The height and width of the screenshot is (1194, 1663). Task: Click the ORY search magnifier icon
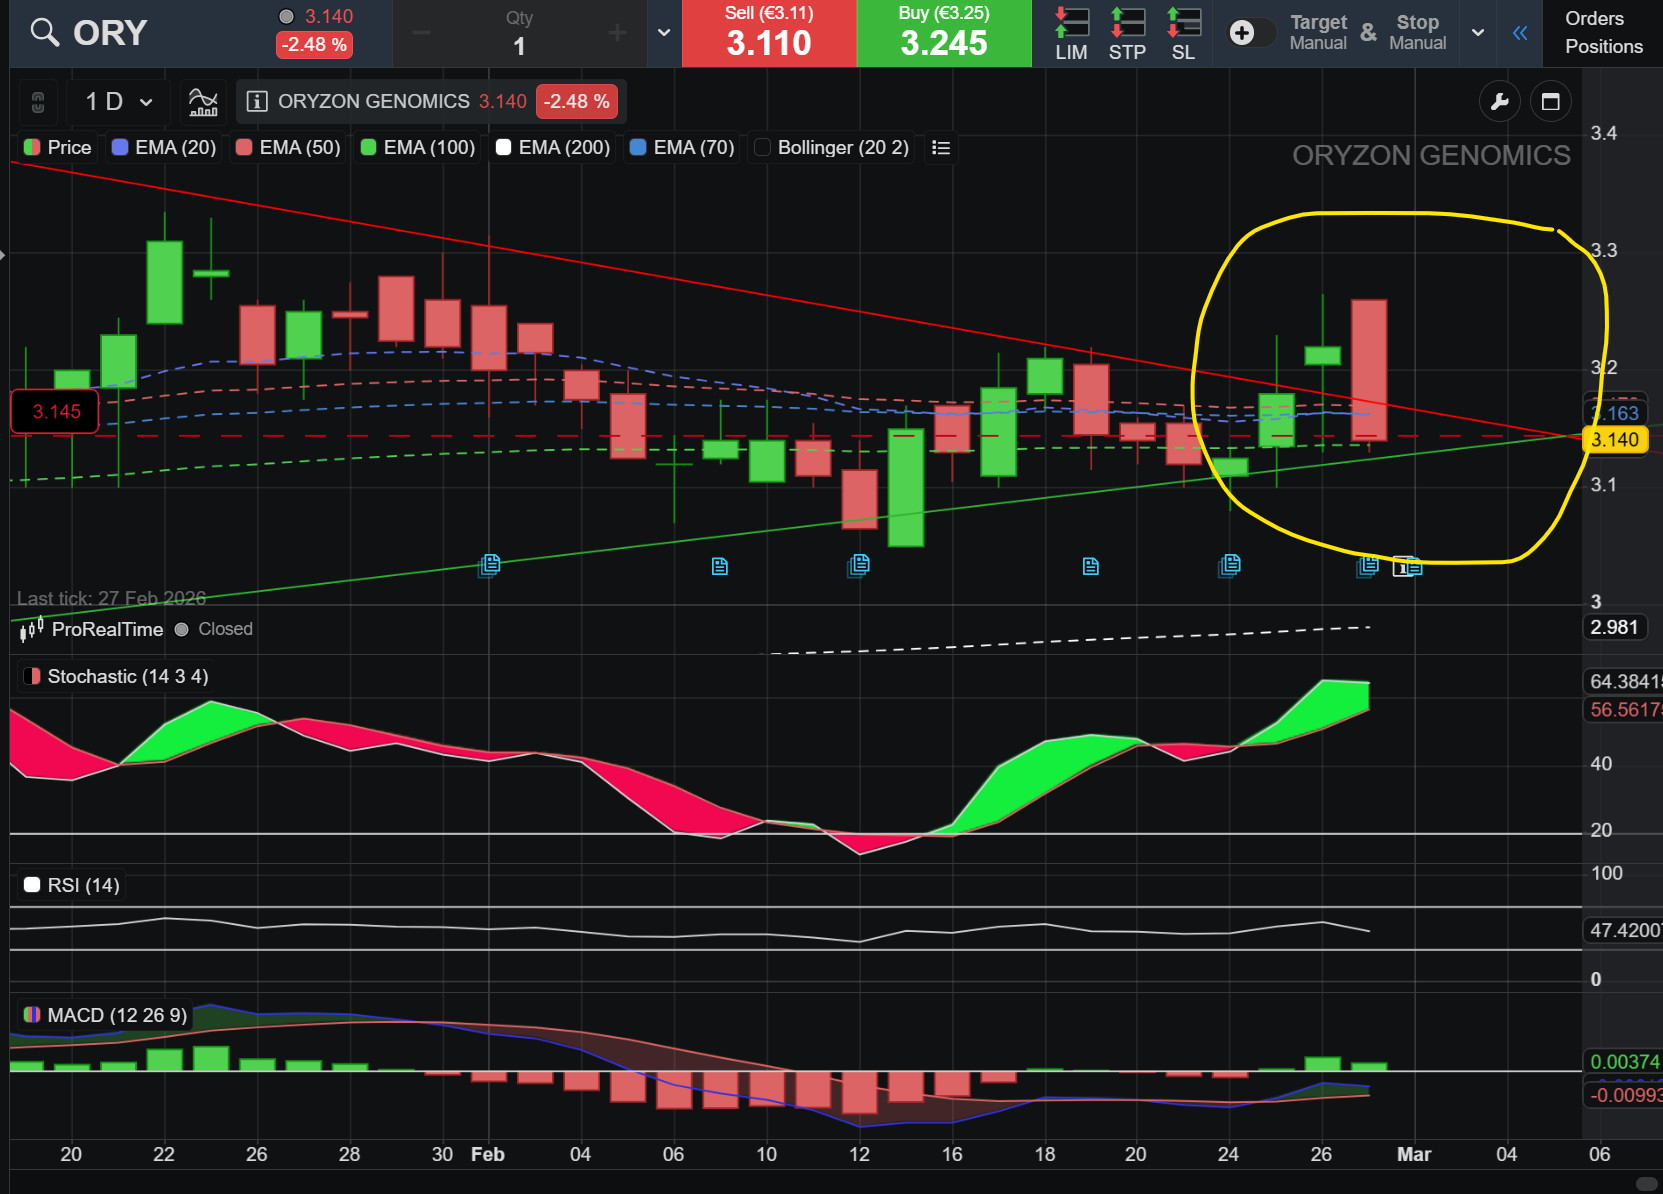coord(44,33)
